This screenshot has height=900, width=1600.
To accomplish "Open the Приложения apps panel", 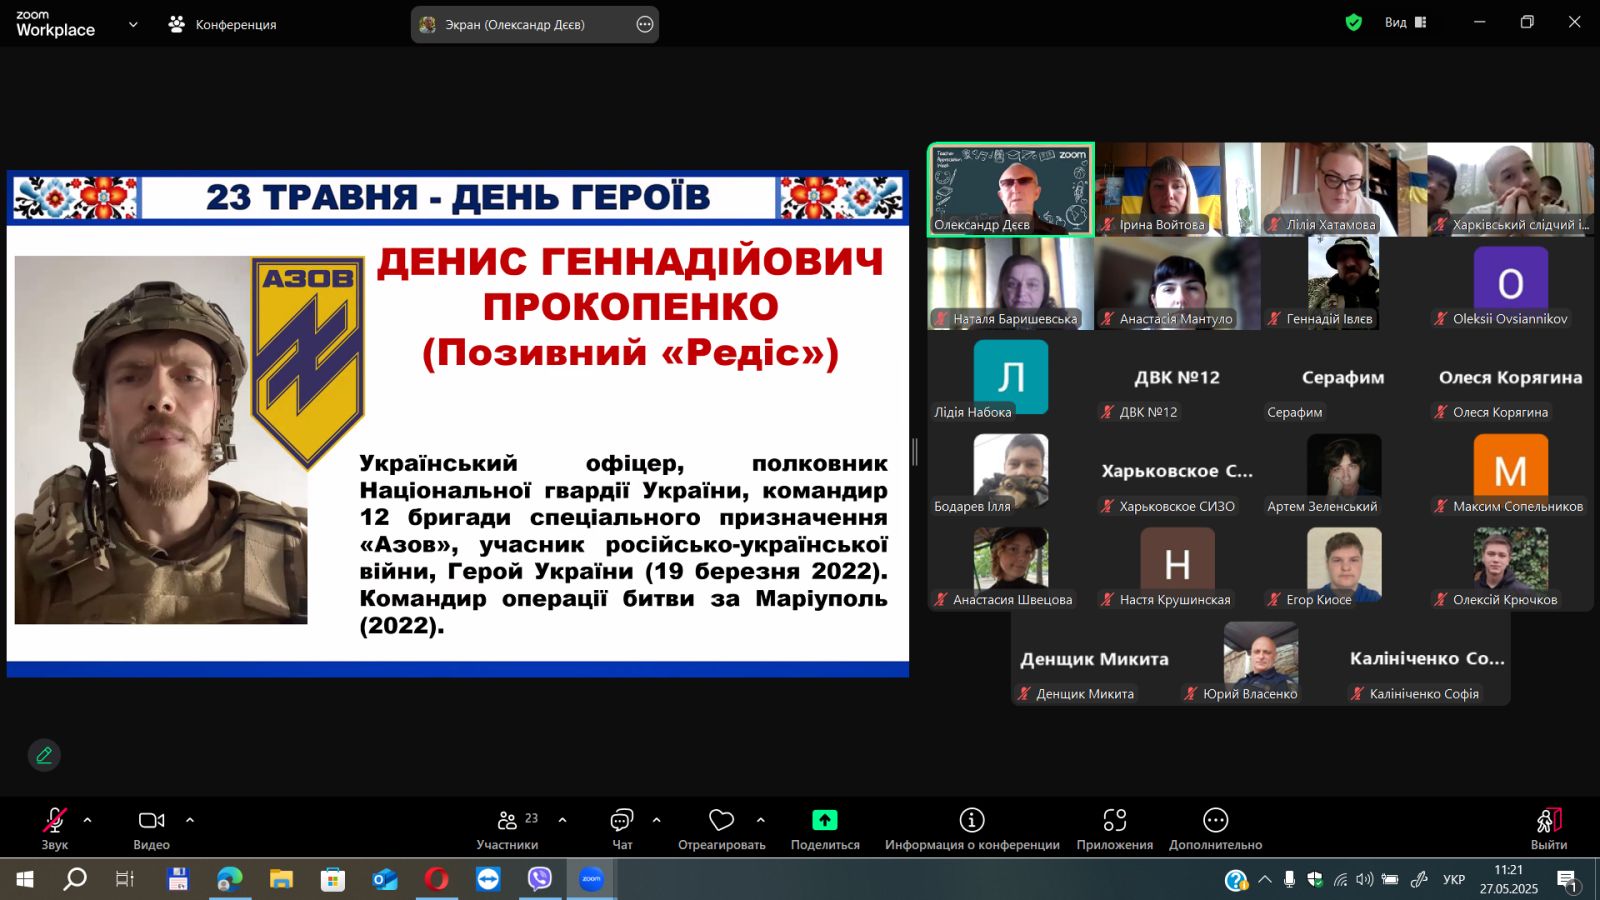I will (1115, 828).
